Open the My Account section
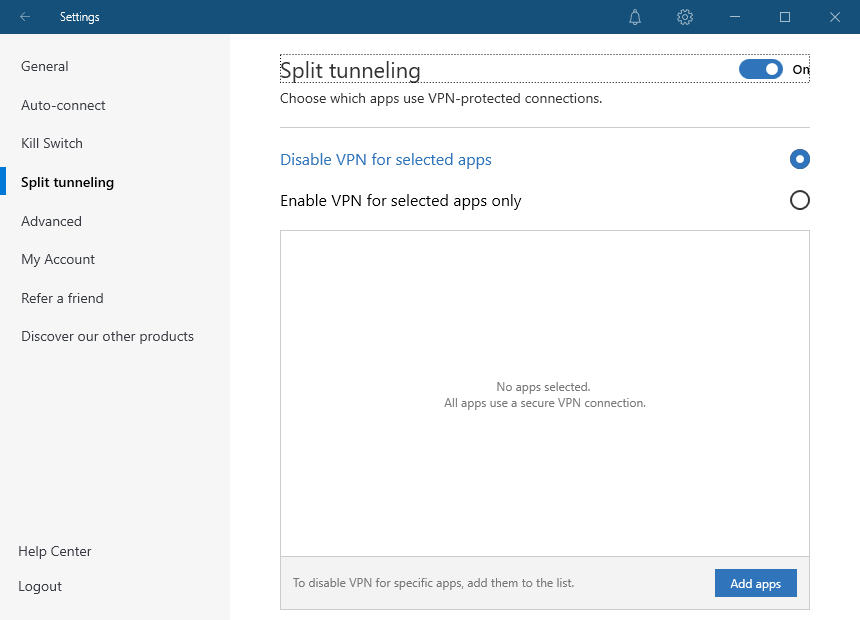Viewport: 860px width, 620px height. 57,259
